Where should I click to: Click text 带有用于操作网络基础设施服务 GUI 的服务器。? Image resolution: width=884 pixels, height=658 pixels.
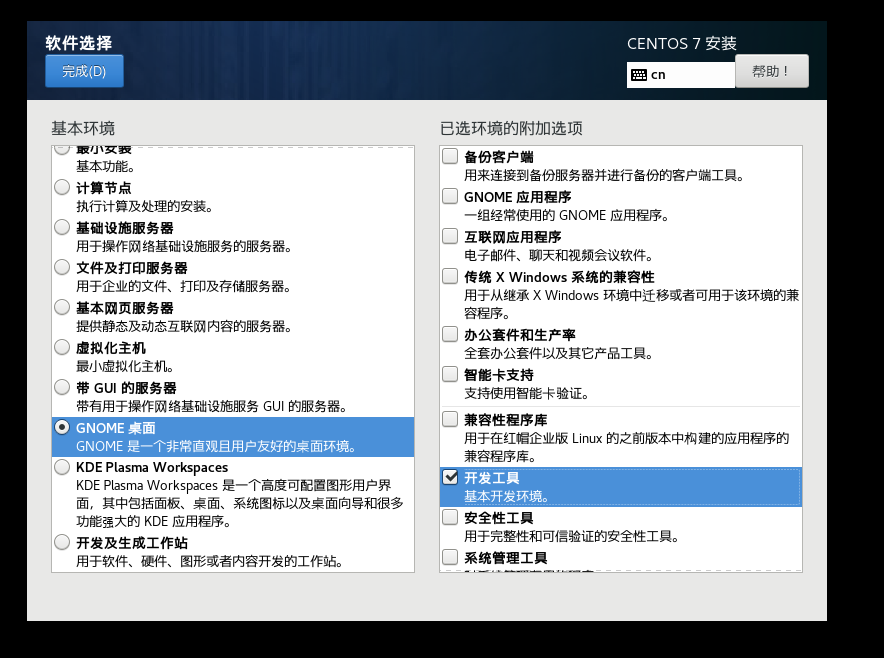tap(211, 407)
